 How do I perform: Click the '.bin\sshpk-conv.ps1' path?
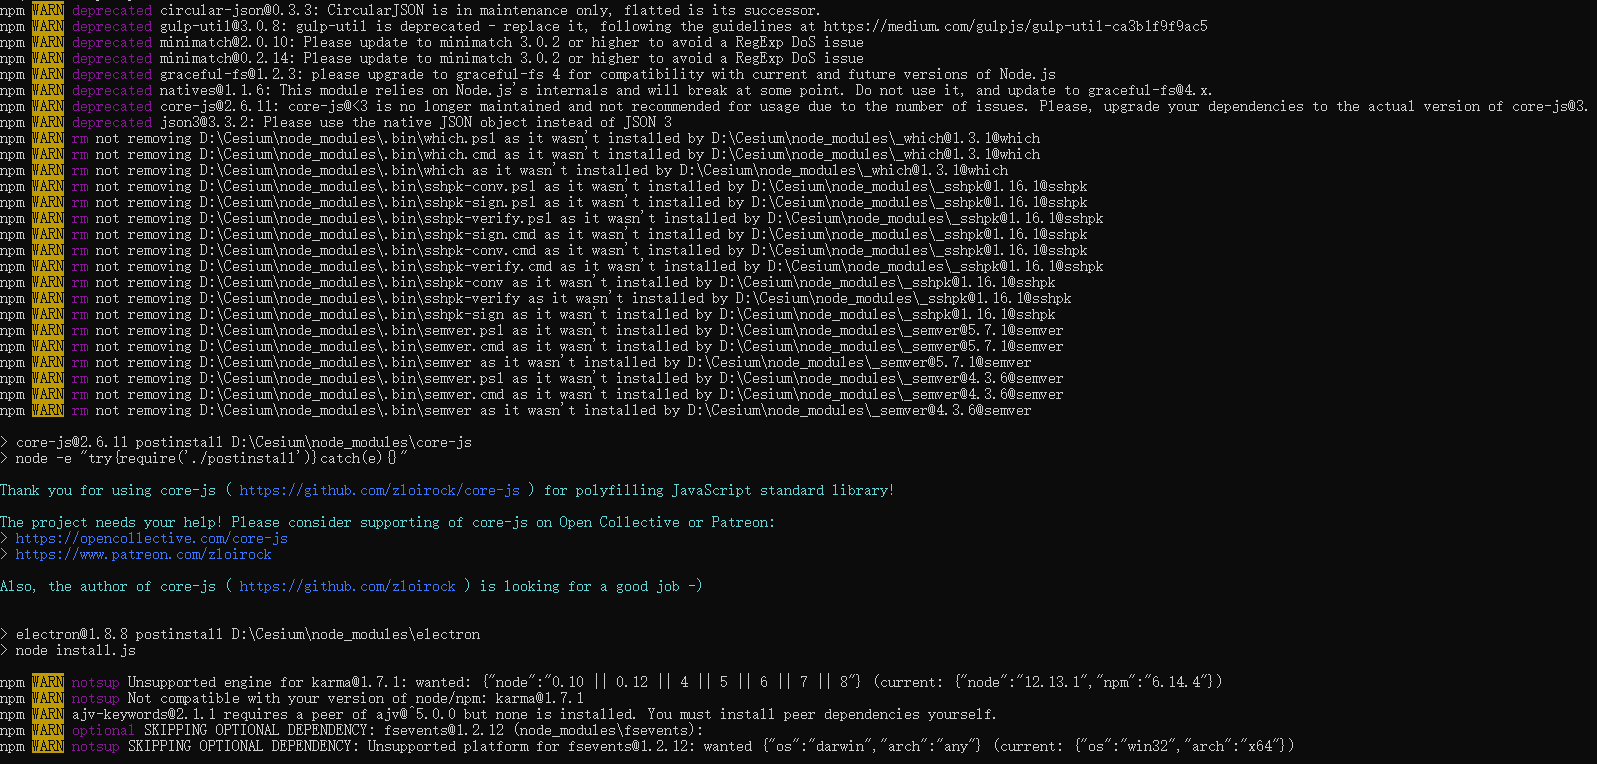[x=459, y=186]
